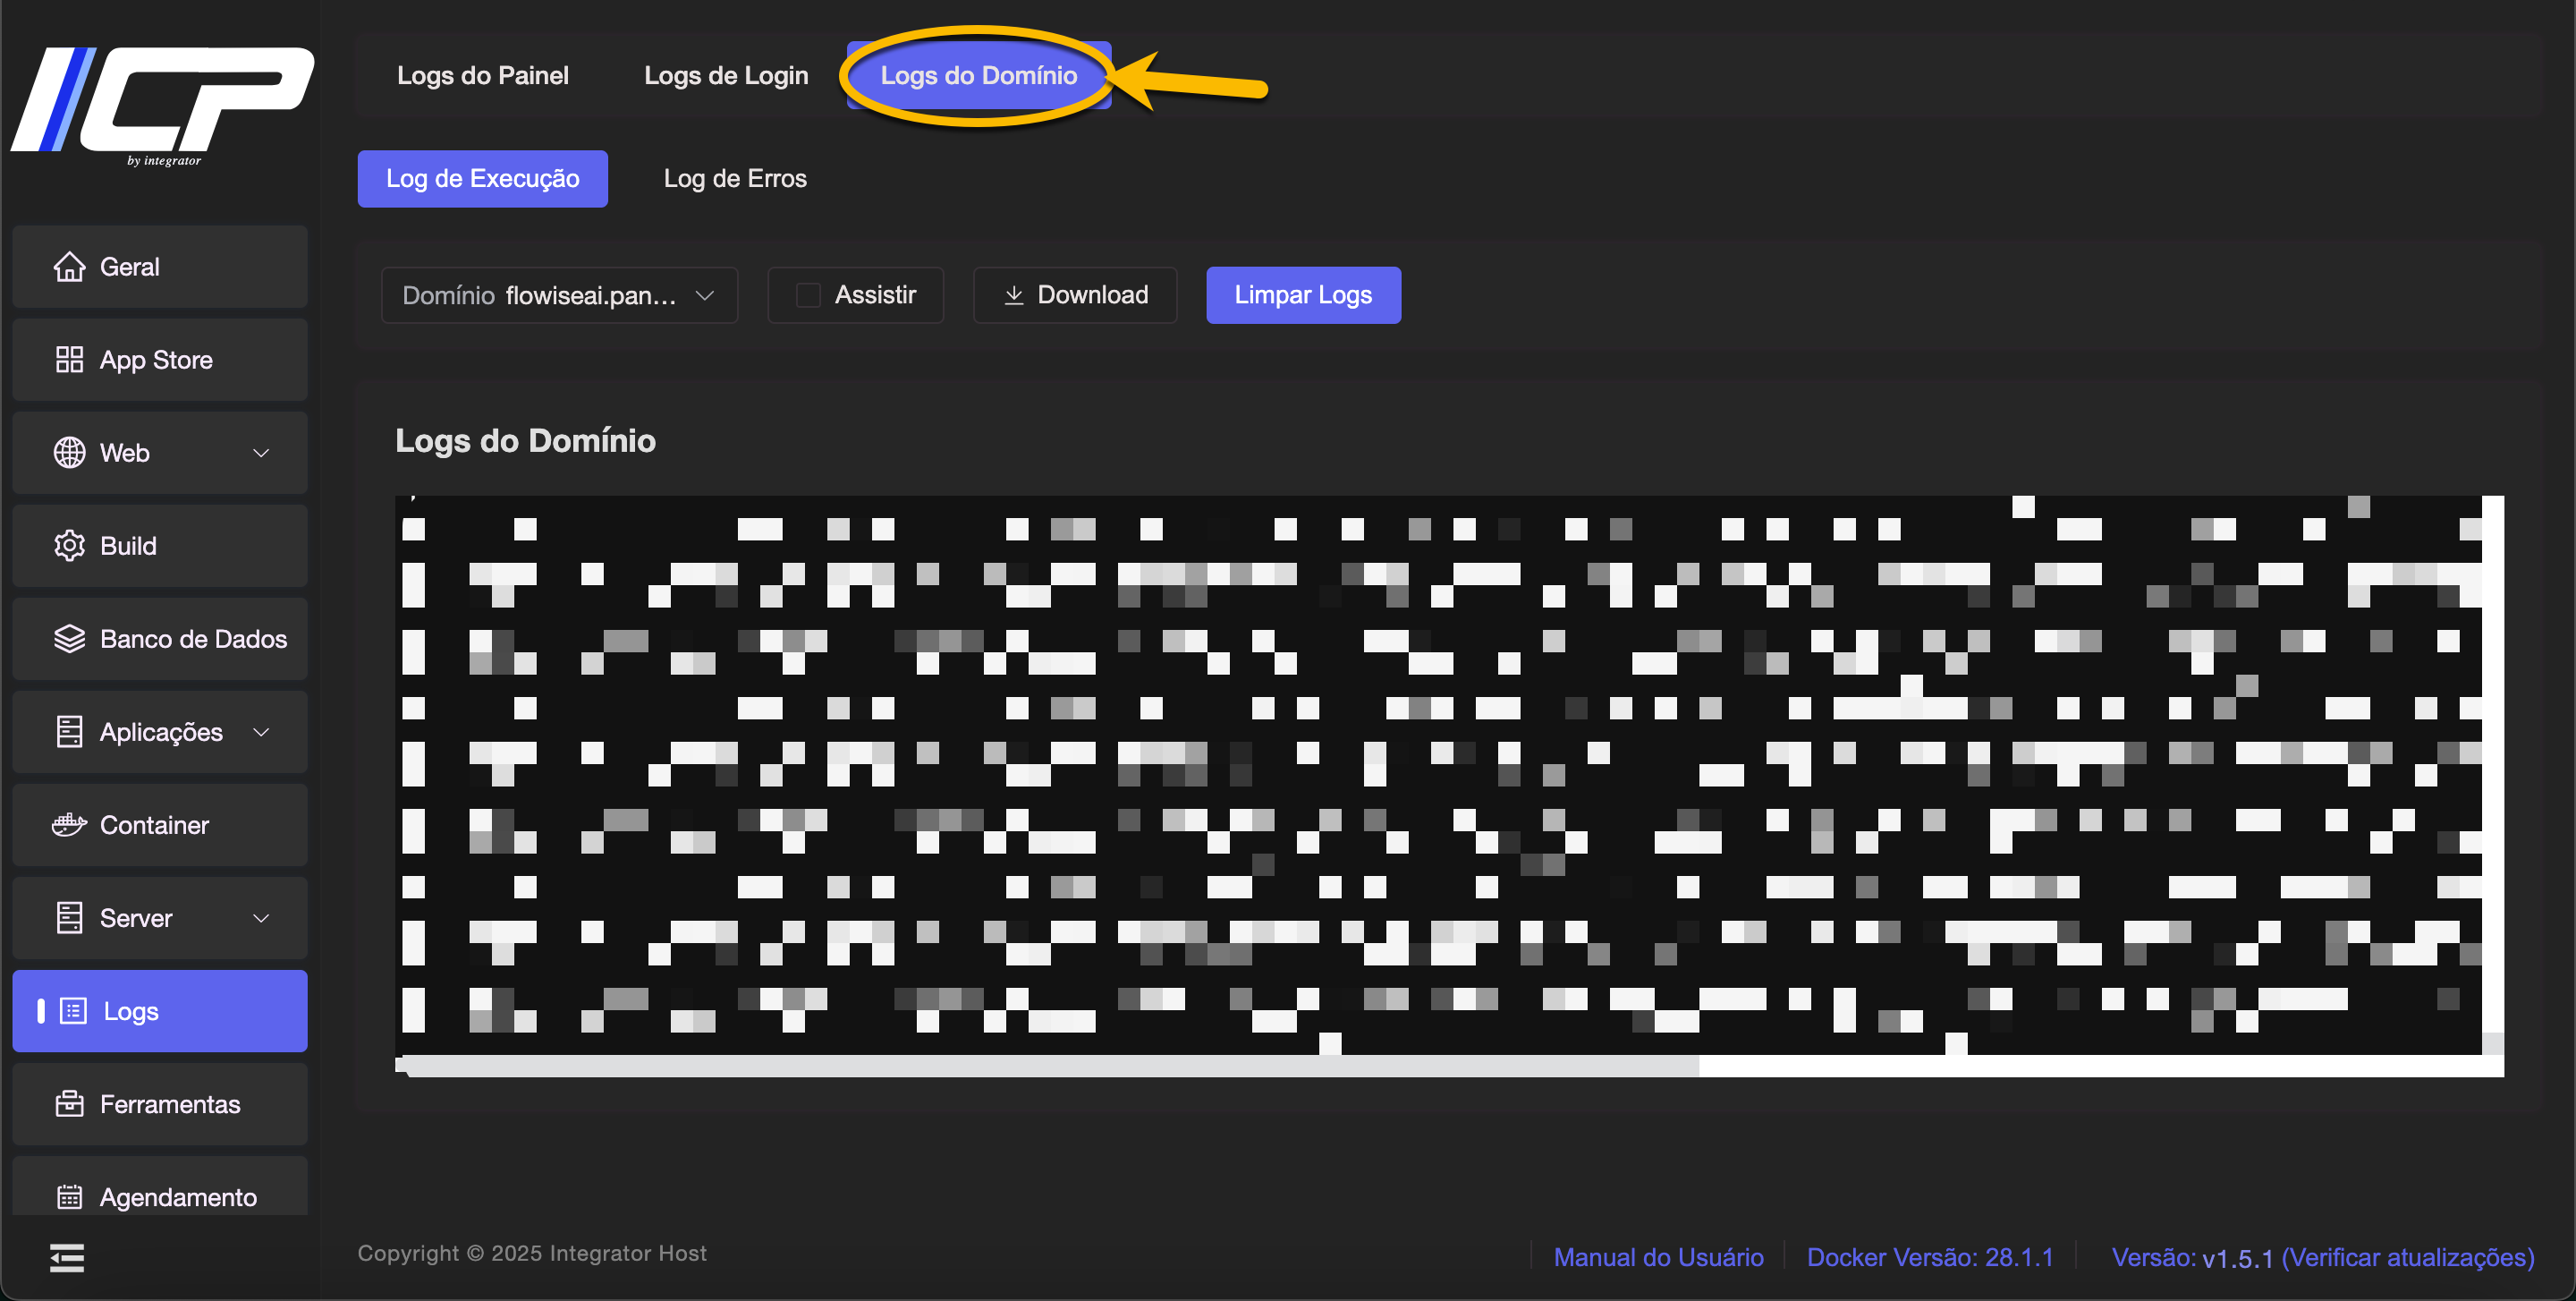This screenshot has width=2576, height=1301.
Task: Click the horizontal log scrollbar
Action: [1050, 1067]
